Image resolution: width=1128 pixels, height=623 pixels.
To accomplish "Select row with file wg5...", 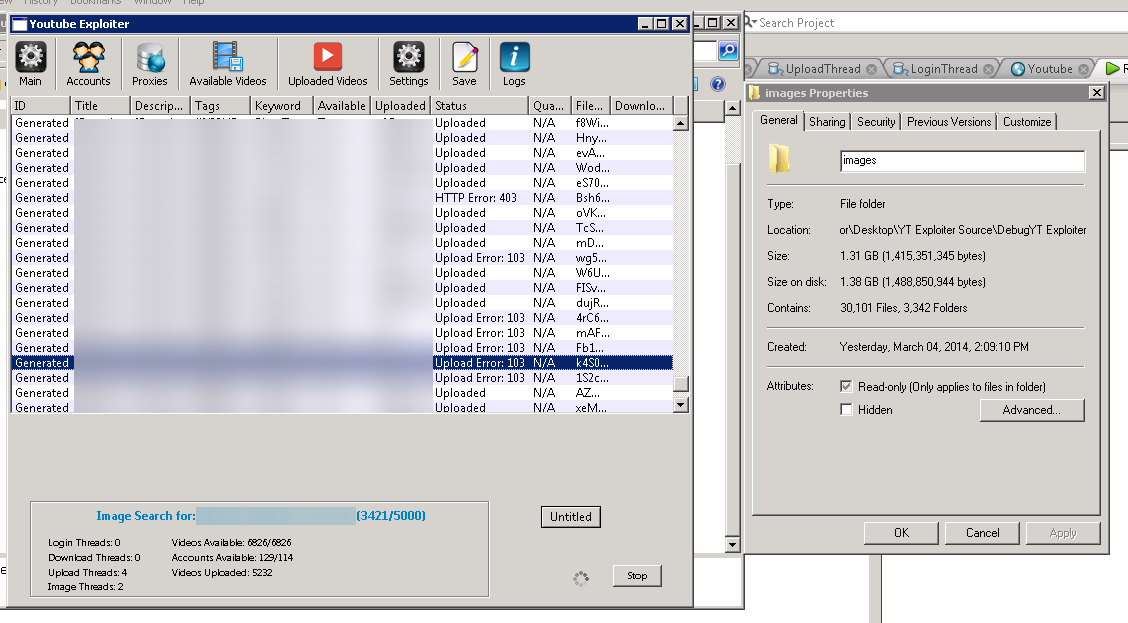I will (342, 258).
